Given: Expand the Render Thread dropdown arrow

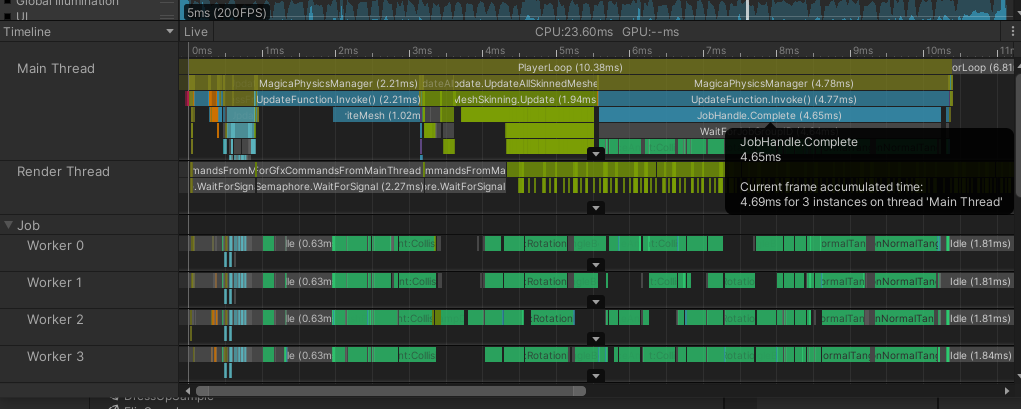Looking at the screenshot, I should pos(596,208).
